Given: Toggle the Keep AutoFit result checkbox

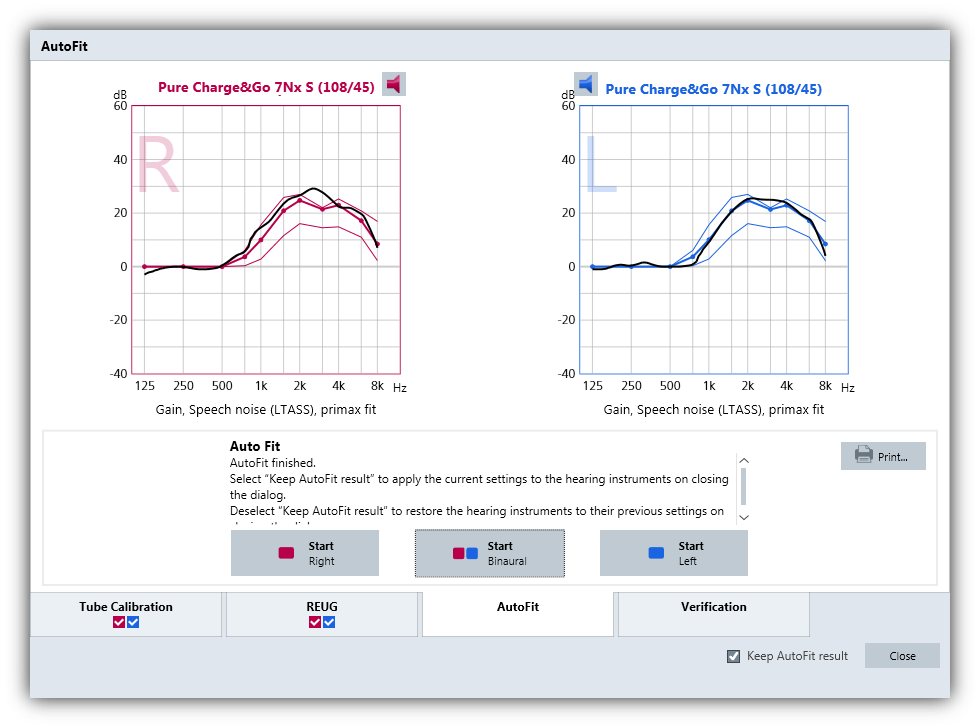Looking at the screenshot, I should click(734, 656).
